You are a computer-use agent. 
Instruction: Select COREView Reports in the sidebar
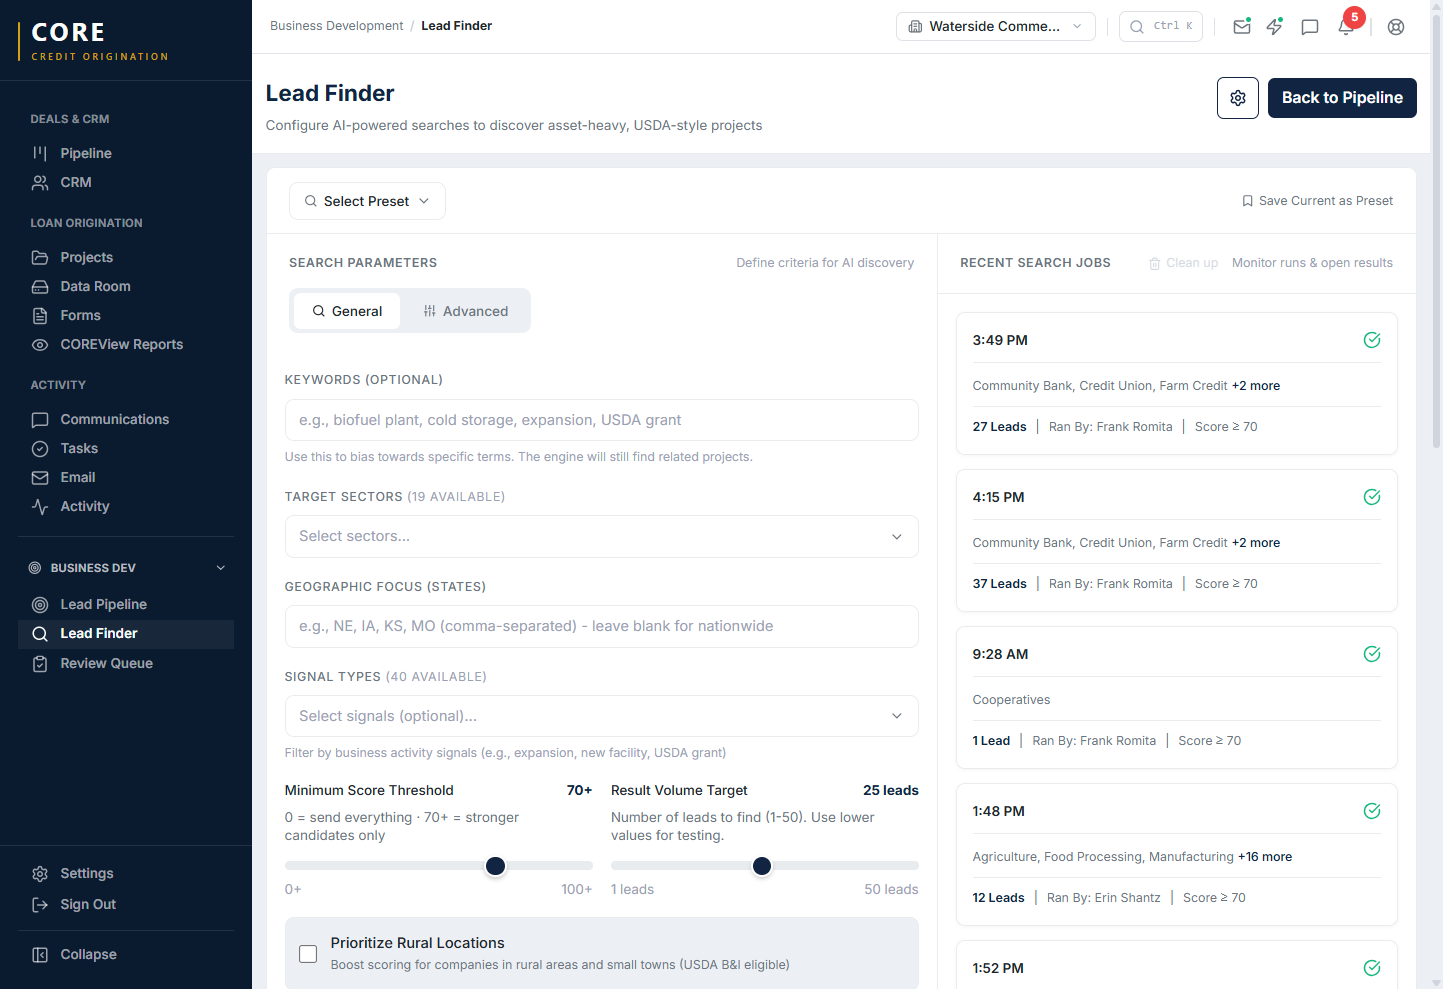coord(124,344)
